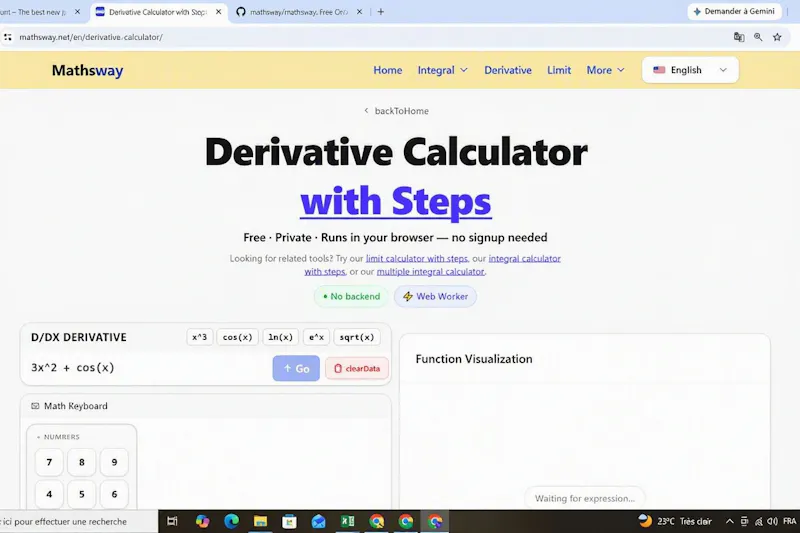Insert the x^3 example chip
The height and width of the screenshot is (533, 800).
coord(199,337)
